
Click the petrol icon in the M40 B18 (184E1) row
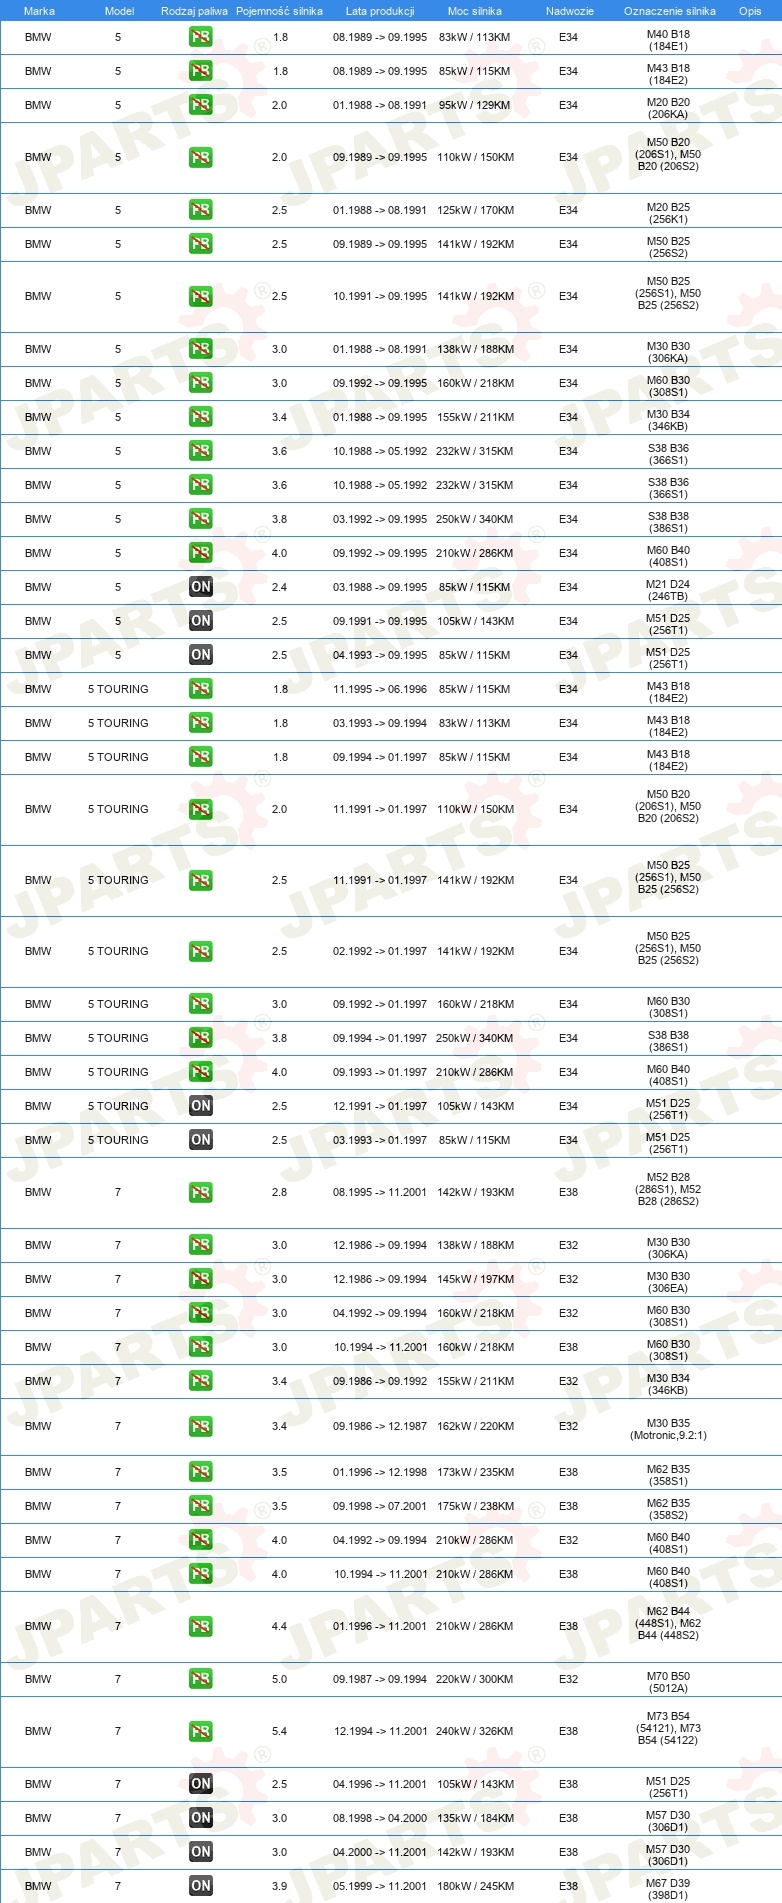[x=201, y=37]
